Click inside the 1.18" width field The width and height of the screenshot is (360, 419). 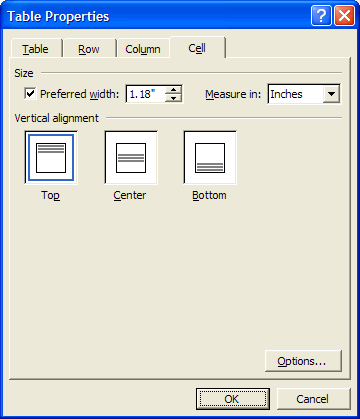pyautogui.click(x=146, y=94)
